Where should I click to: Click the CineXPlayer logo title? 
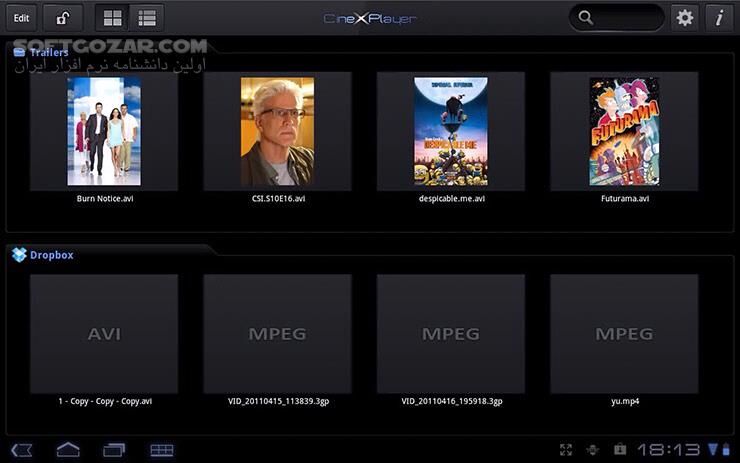point(370,18)
